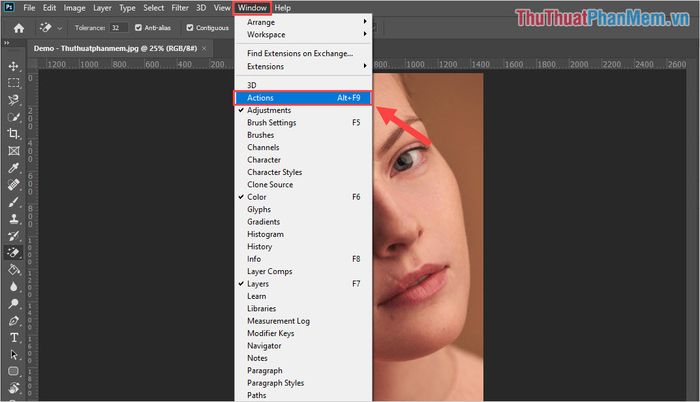This screenshot has height=402, width=700.
Task: Click the Home icon in options bar
Action: click(x=19, y=28)
